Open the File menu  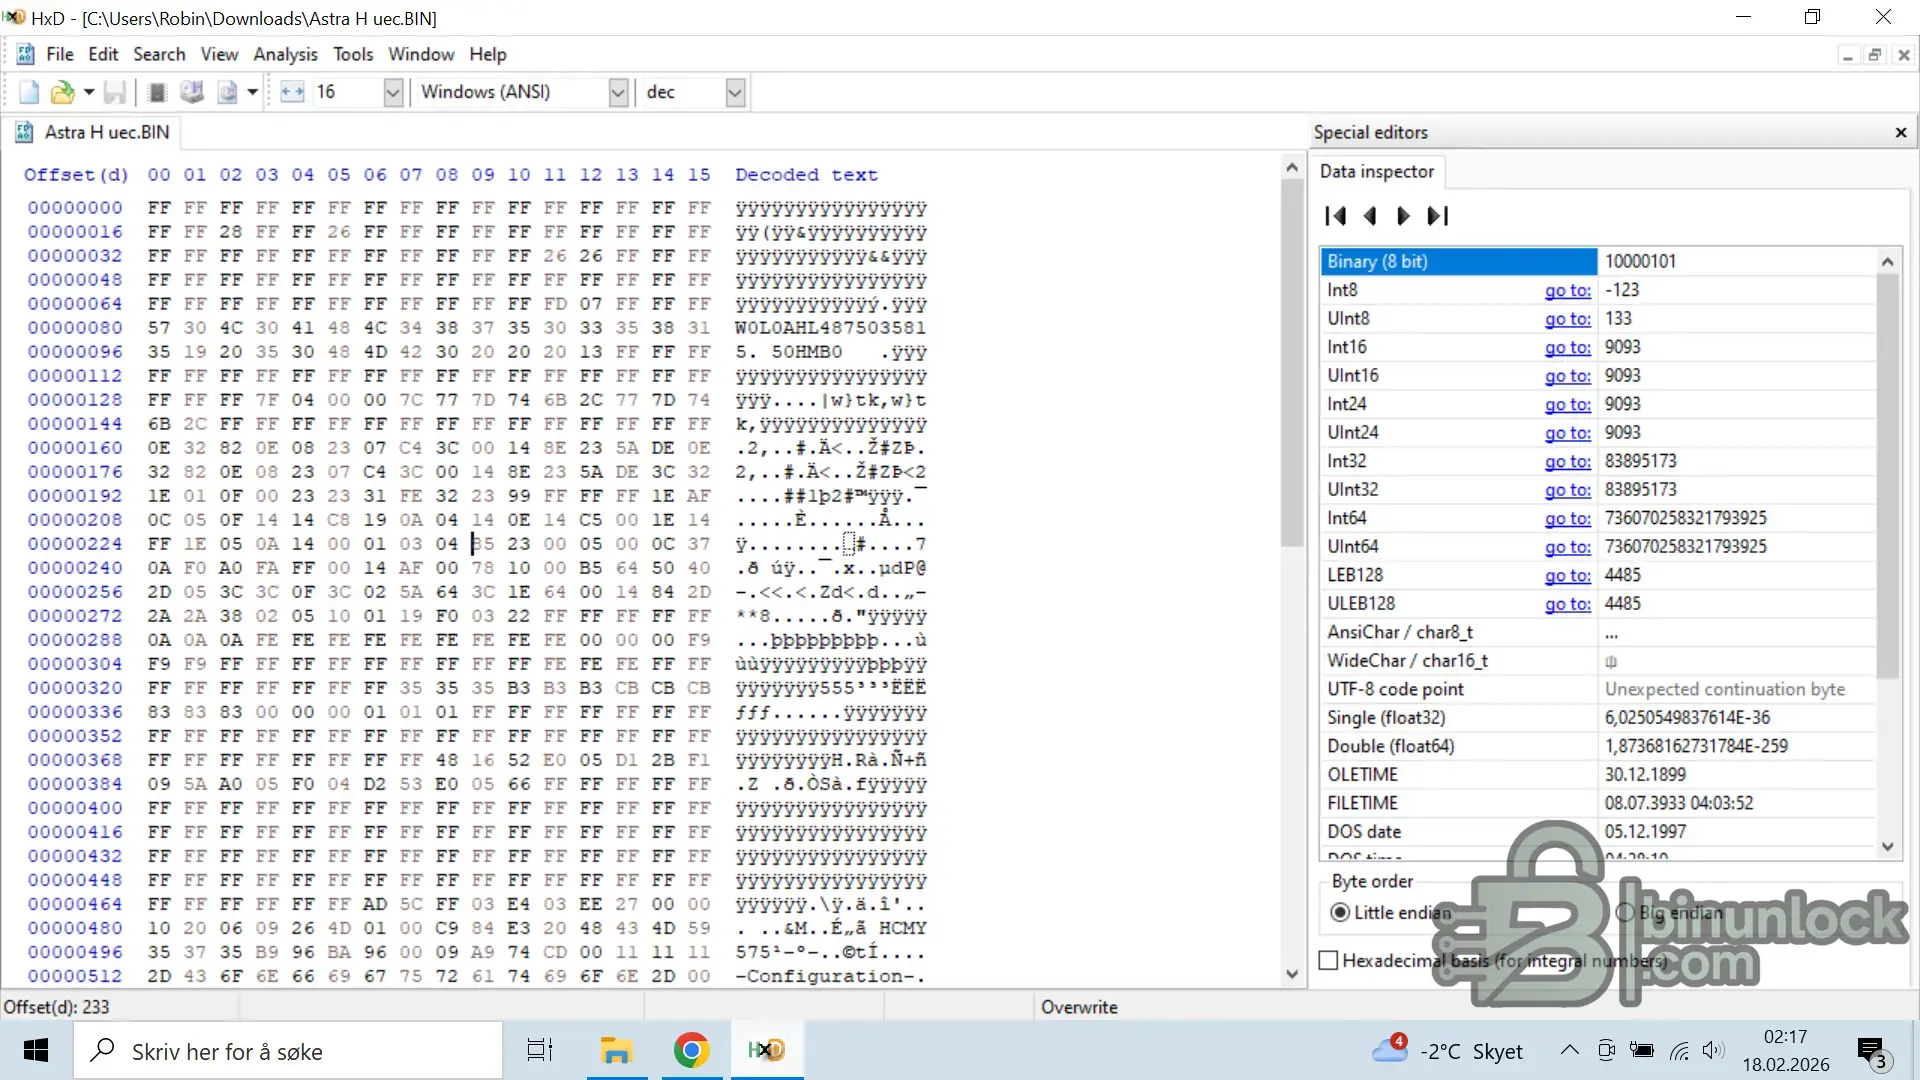tap(60, 54)
